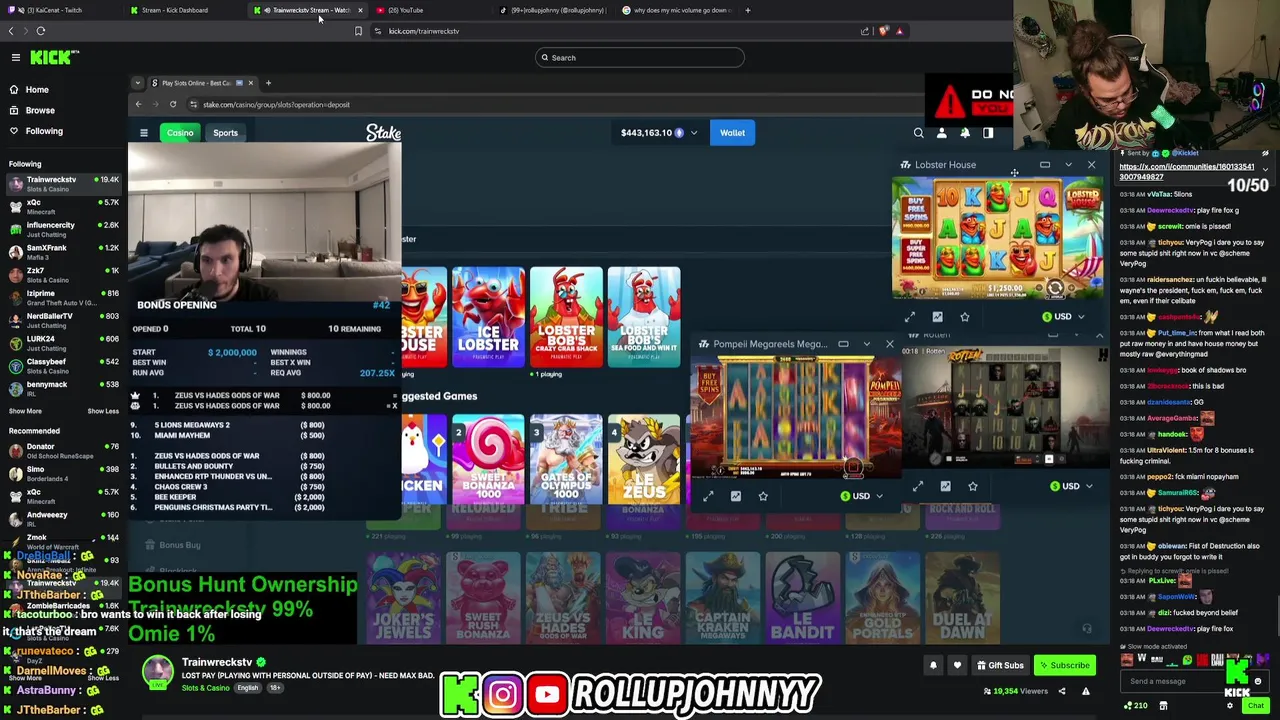This screenshot has width=1280, height=720.
Task: Toggle theatre mode on Pompeii Megareels window
Action: 843,344
